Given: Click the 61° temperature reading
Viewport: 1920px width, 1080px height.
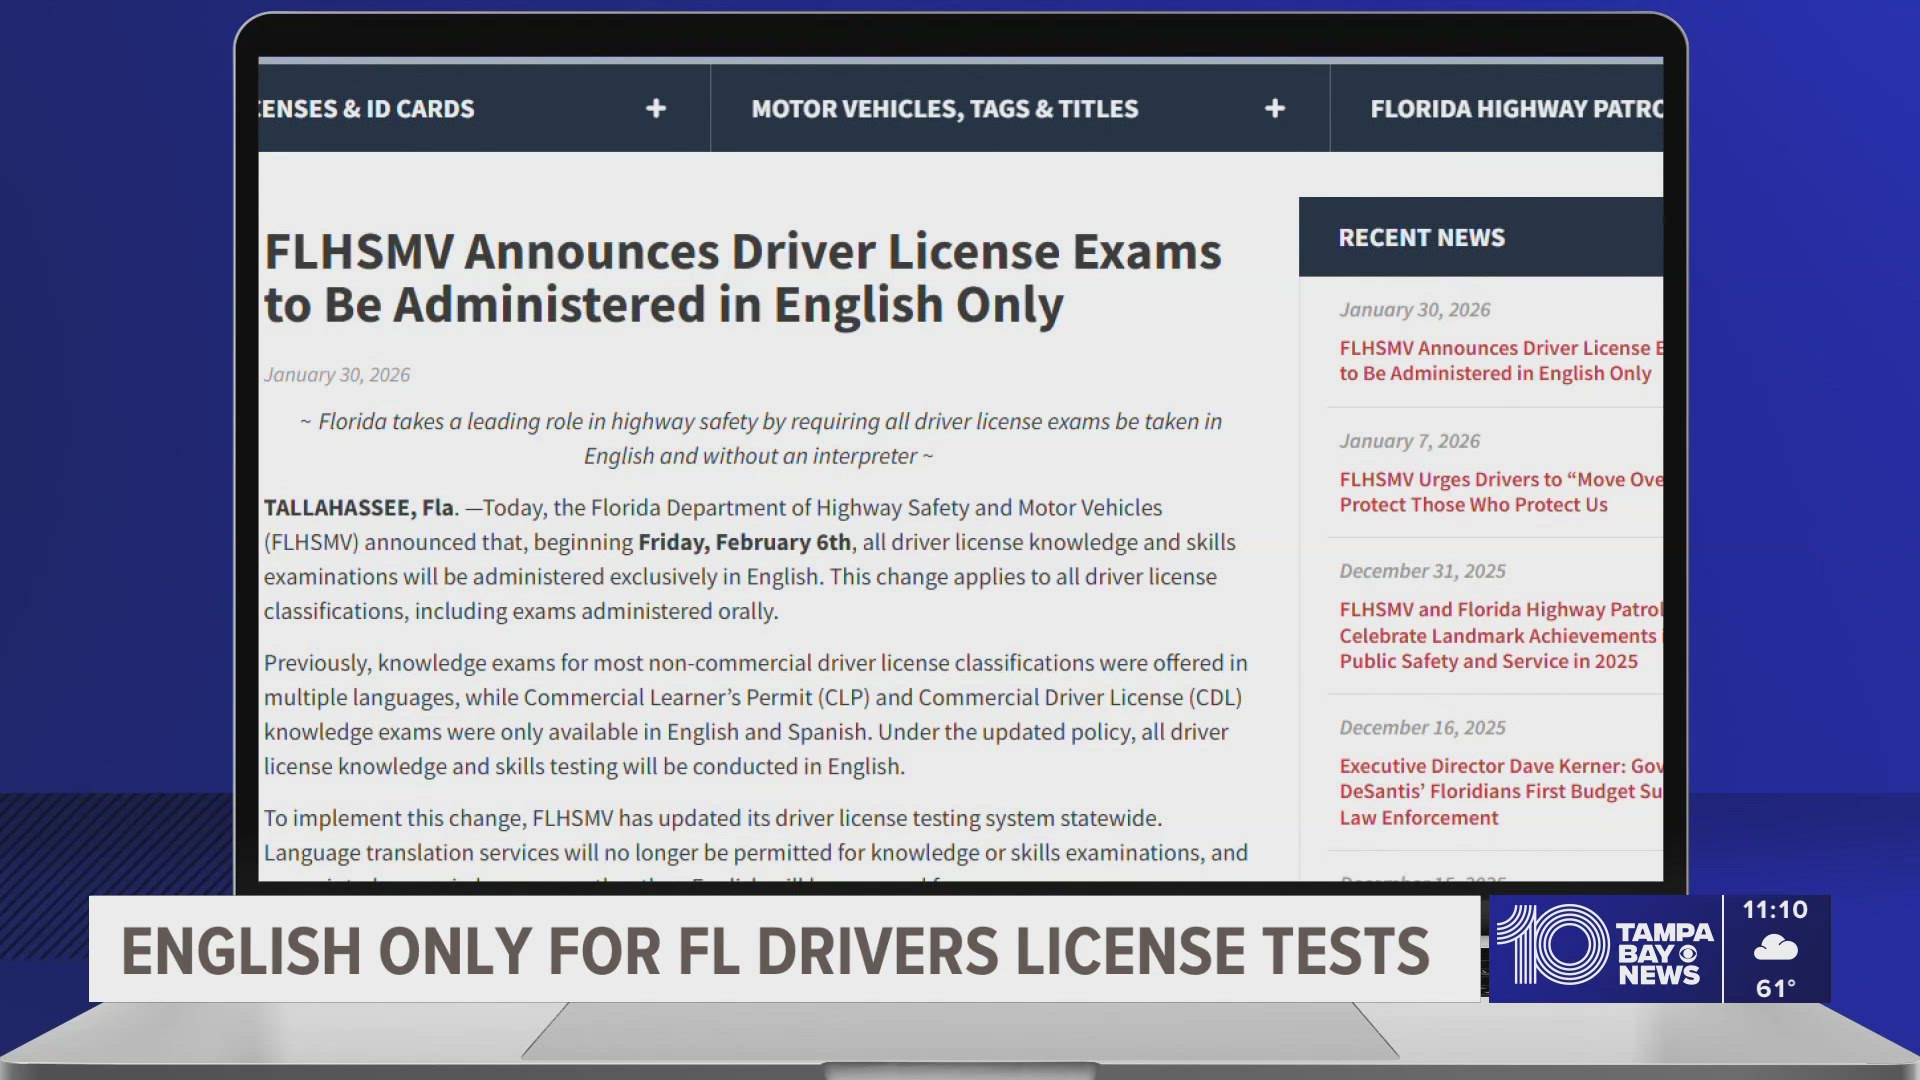Looking at the screenshot, I should coord(1775,988).
